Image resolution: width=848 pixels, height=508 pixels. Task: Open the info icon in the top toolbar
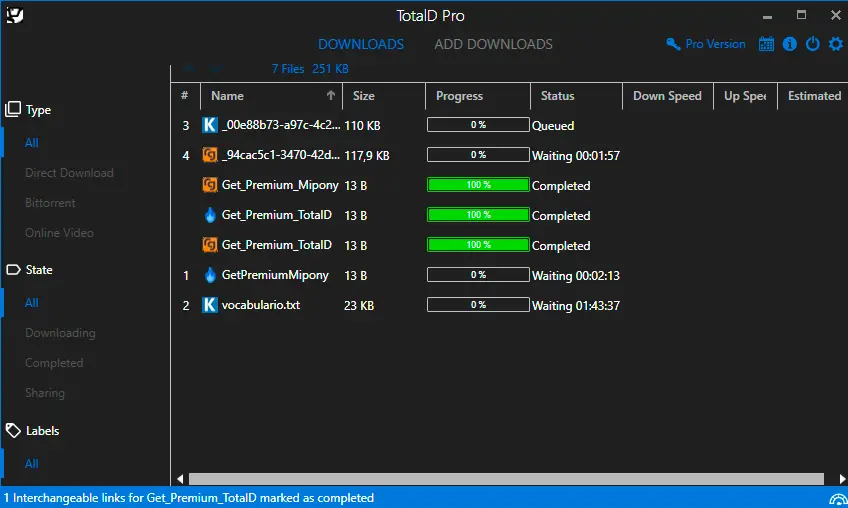pos(790,44)
